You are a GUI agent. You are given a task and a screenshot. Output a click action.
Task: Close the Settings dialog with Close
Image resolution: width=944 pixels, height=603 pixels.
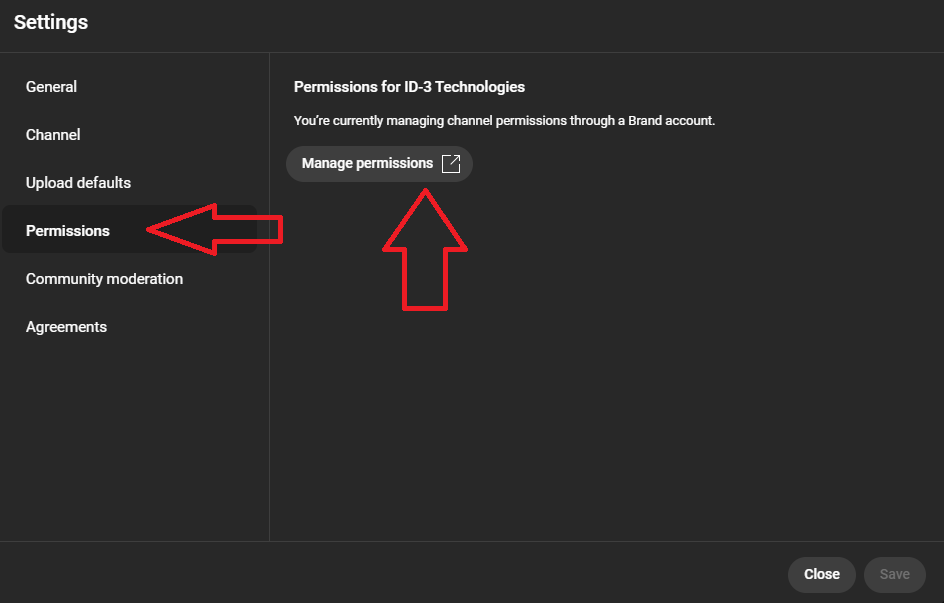[822, 574]
